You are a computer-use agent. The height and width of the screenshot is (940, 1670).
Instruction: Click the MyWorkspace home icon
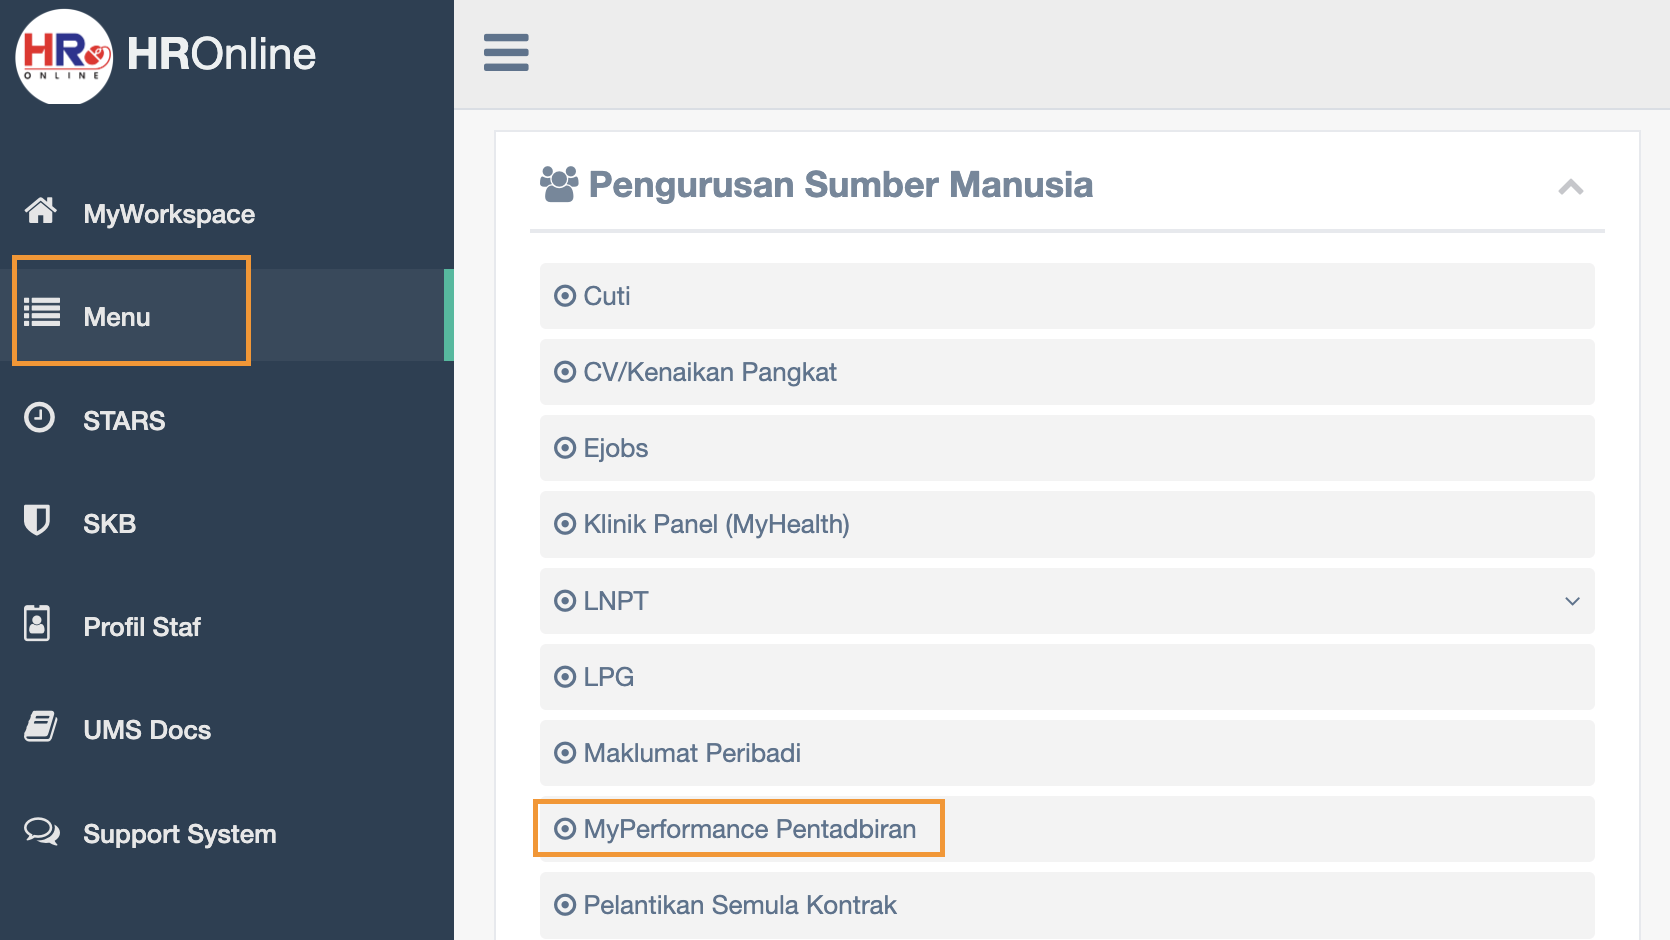pos(41,211)
